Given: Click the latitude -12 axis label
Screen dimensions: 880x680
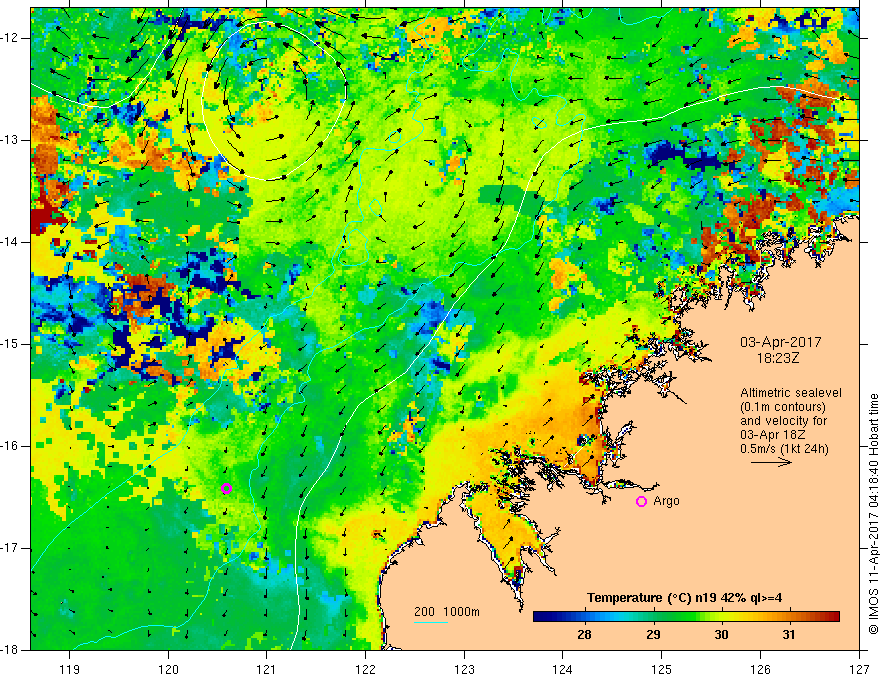Looking at the screenshot, I should pyautogui.click(x=10, y=38).
